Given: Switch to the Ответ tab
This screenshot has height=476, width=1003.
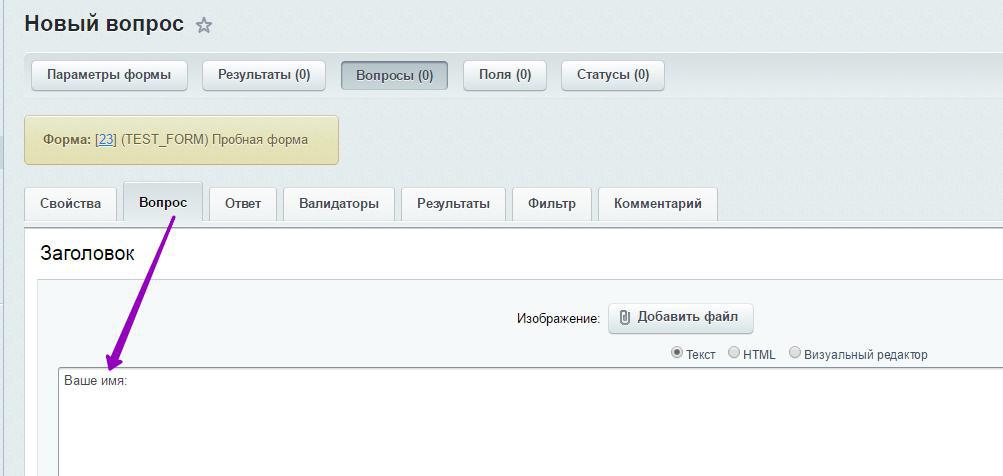Looking at the screenshot, I should (x=243, y=204).
